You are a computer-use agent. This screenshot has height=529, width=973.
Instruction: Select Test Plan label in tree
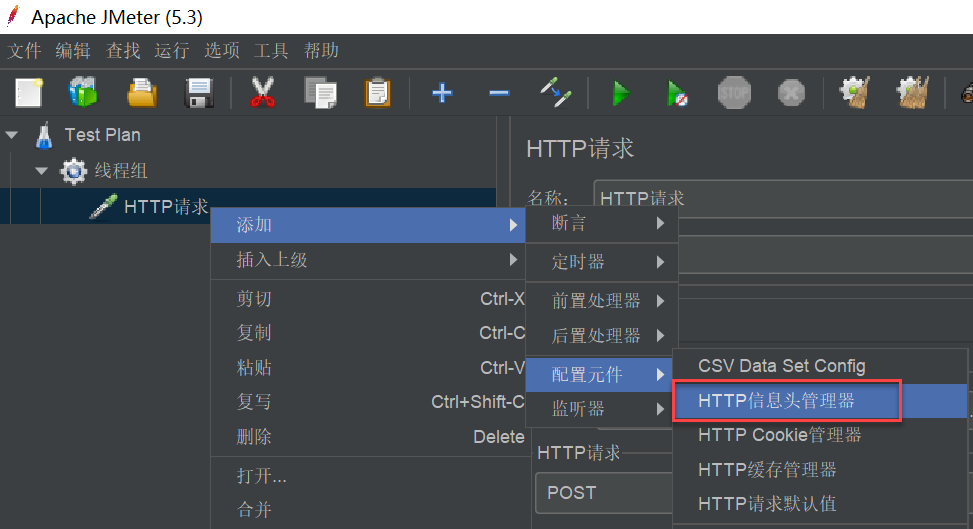click(x=102, y=135)
